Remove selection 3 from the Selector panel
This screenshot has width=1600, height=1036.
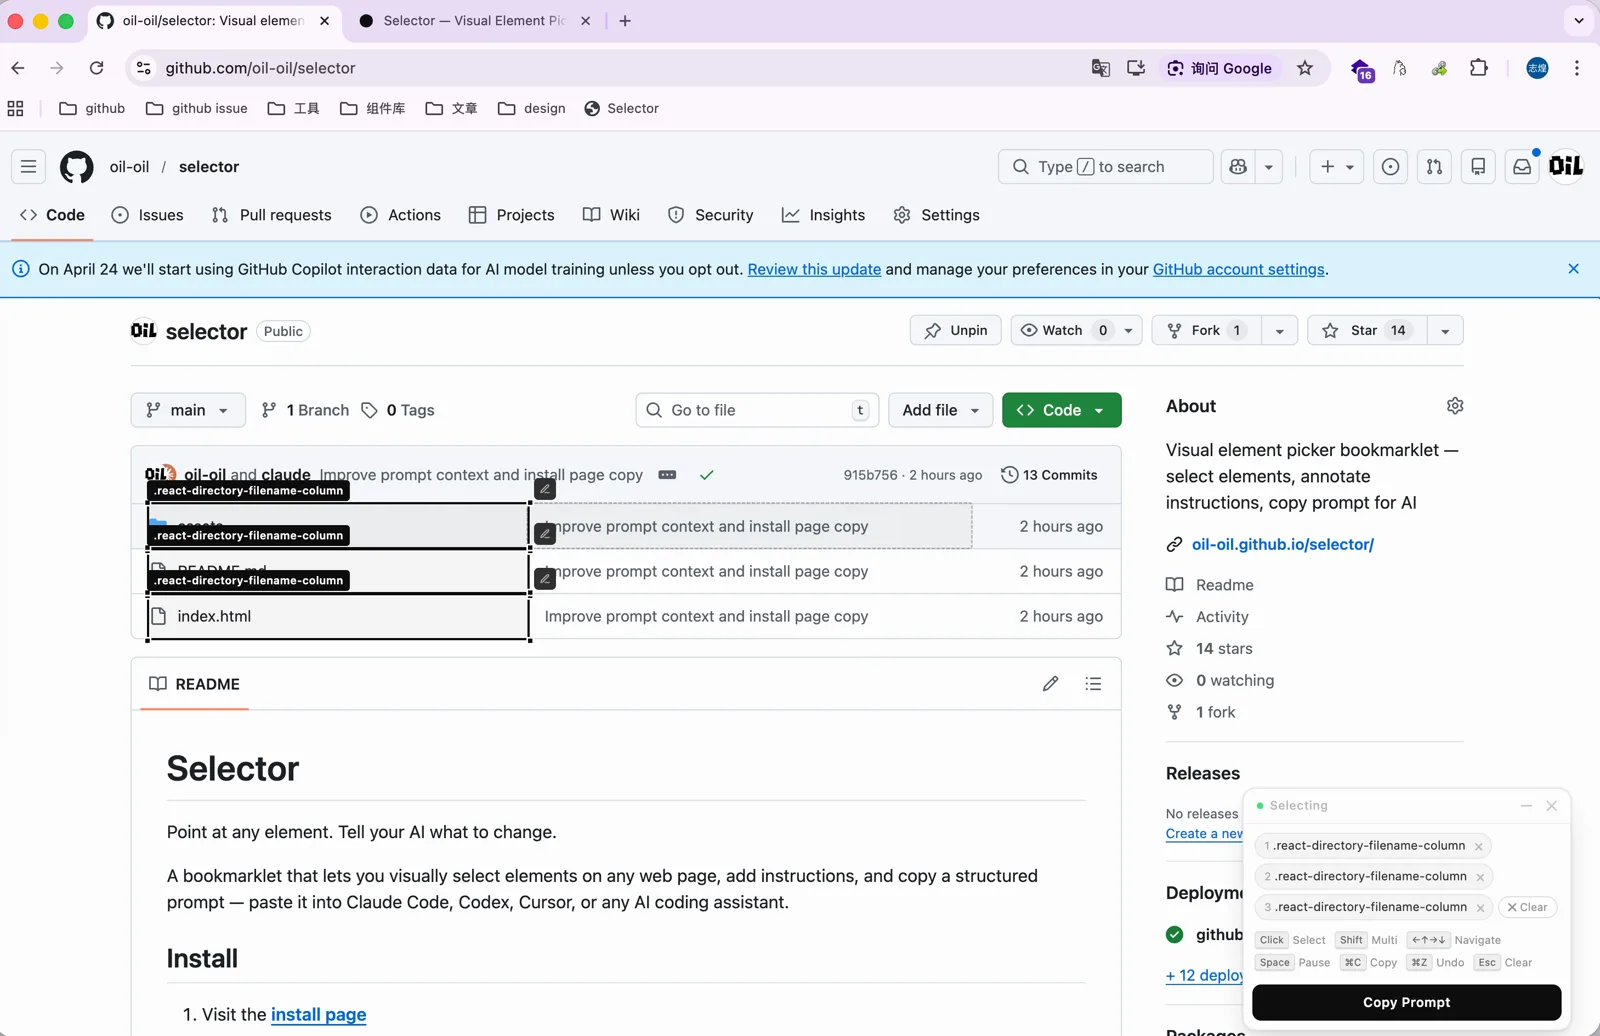pyautogui.click(x=1481, y=908)
